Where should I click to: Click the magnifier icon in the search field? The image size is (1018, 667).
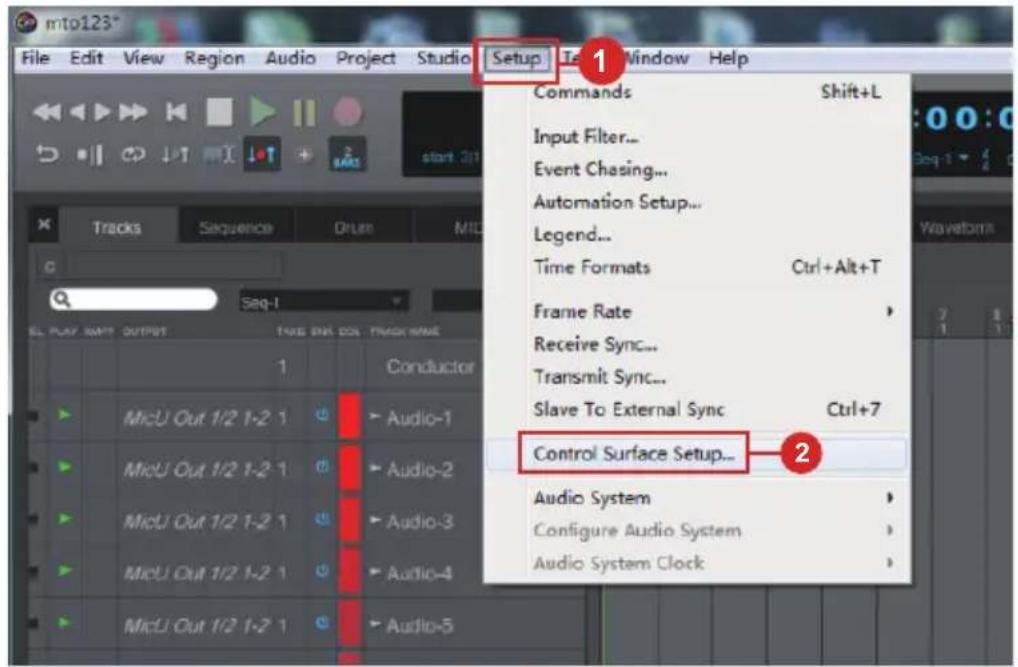coord(61,299)
